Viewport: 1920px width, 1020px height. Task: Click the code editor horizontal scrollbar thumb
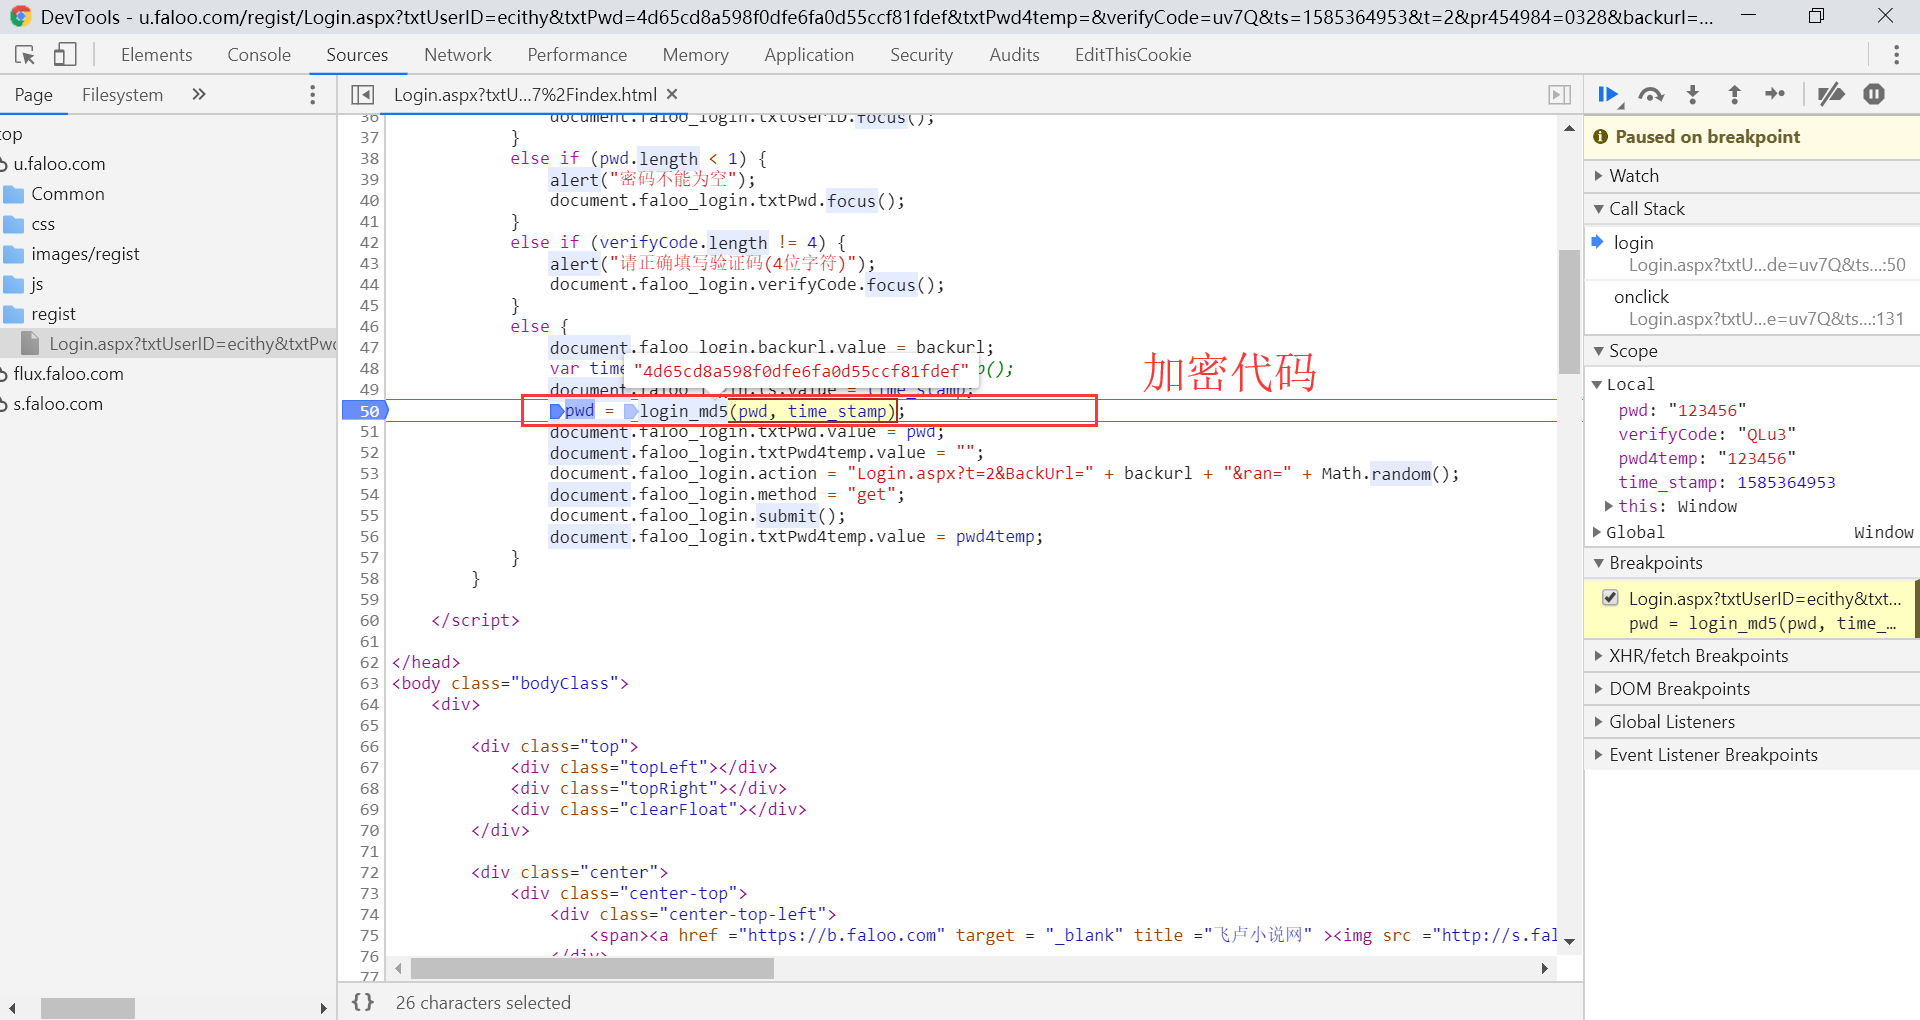[x=592, y=968]
